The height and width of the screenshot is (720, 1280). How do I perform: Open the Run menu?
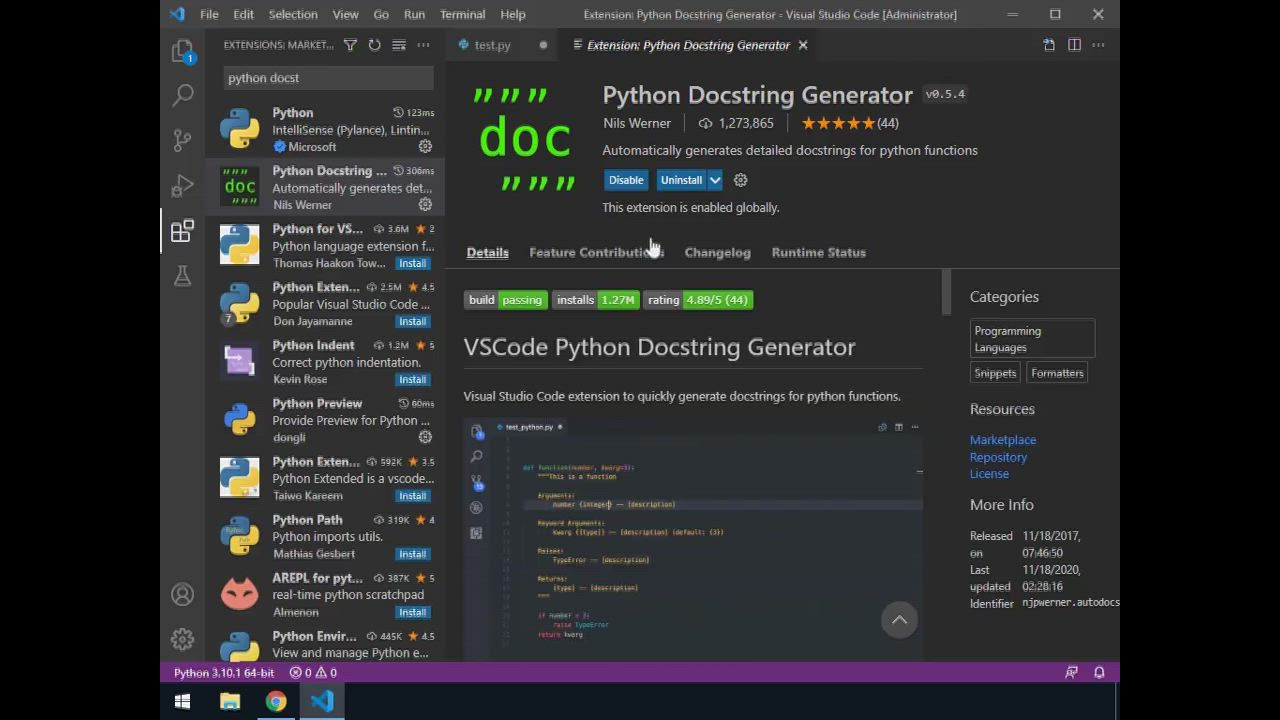[x=414, y=14]
